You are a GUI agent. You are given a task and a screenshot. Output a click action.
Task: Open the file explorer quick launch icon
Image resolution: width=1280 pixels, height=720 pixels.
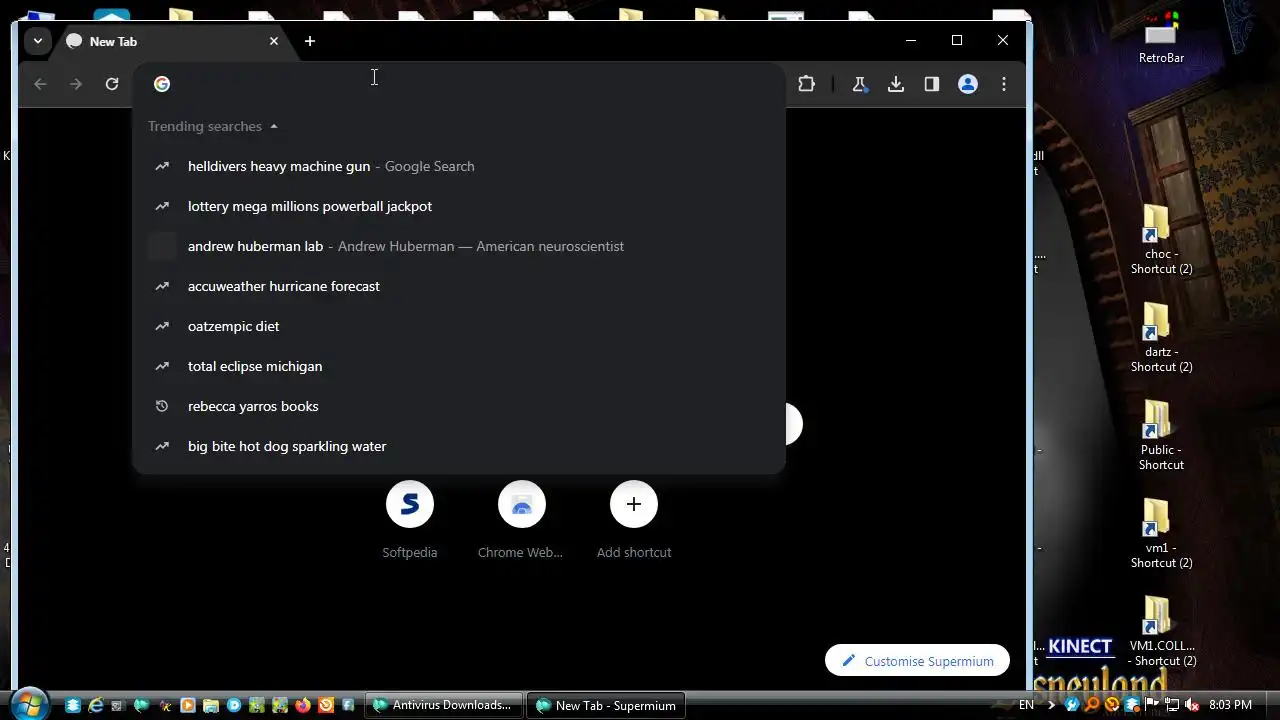tap(210, 705)
